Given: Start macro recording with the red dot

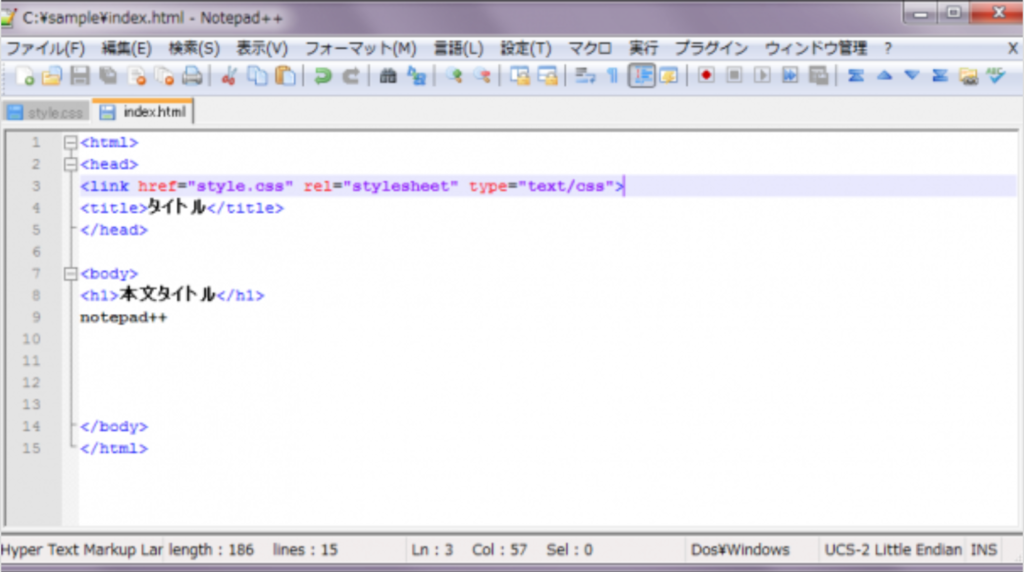Looking at the screenshot, I should point(705,76).
